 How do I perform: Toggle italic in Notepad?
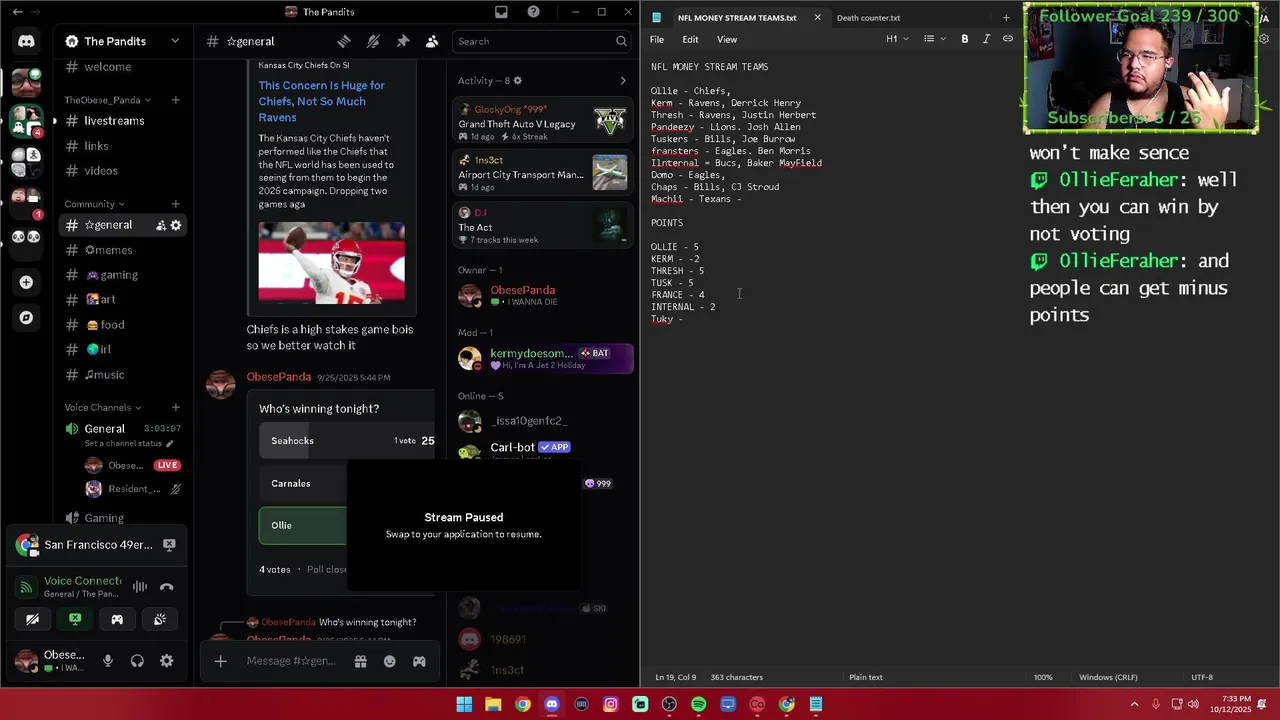[986, 39]
